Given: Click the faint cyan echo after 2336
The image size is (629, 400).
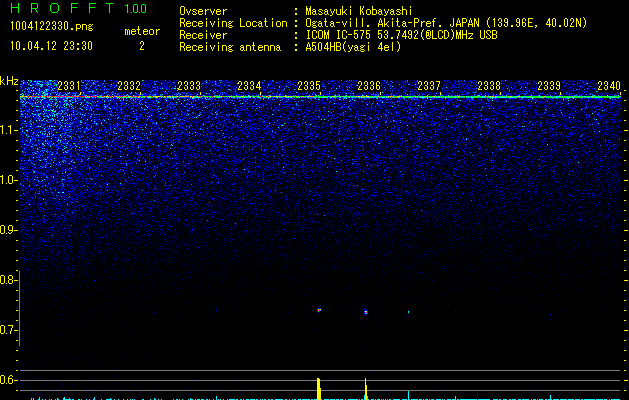Looking at the screenshot, I should point(408,312).
